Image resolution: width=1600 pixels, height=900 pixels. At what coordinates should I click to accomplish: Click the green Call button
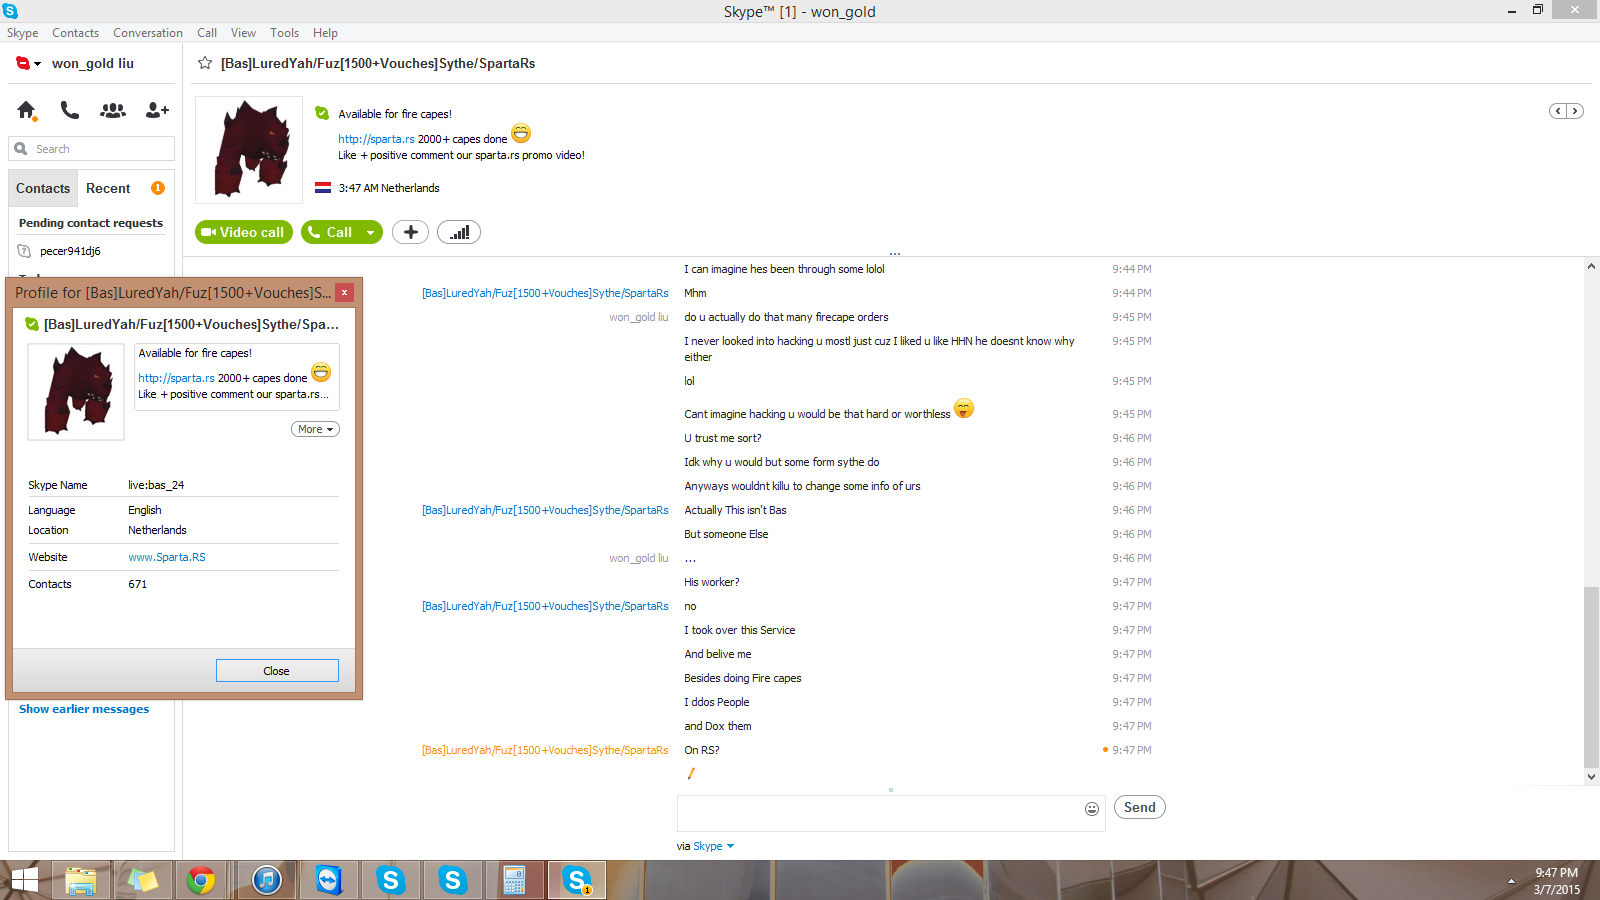[330, 232]
